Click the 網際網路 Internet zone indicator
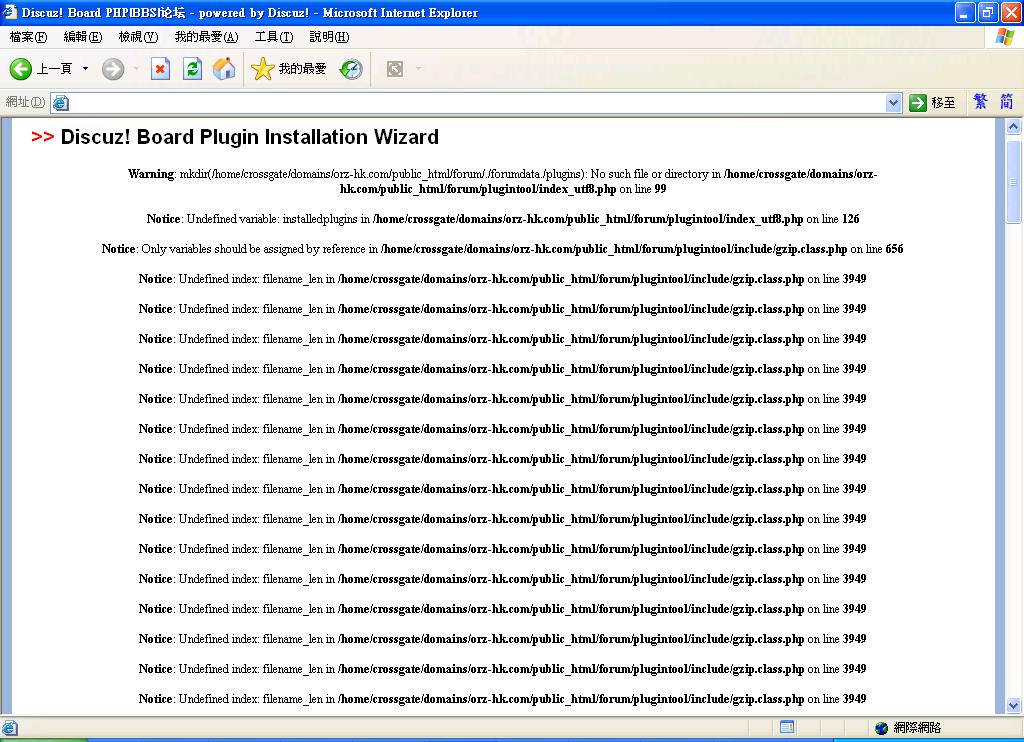 click(x=908, y=728)
